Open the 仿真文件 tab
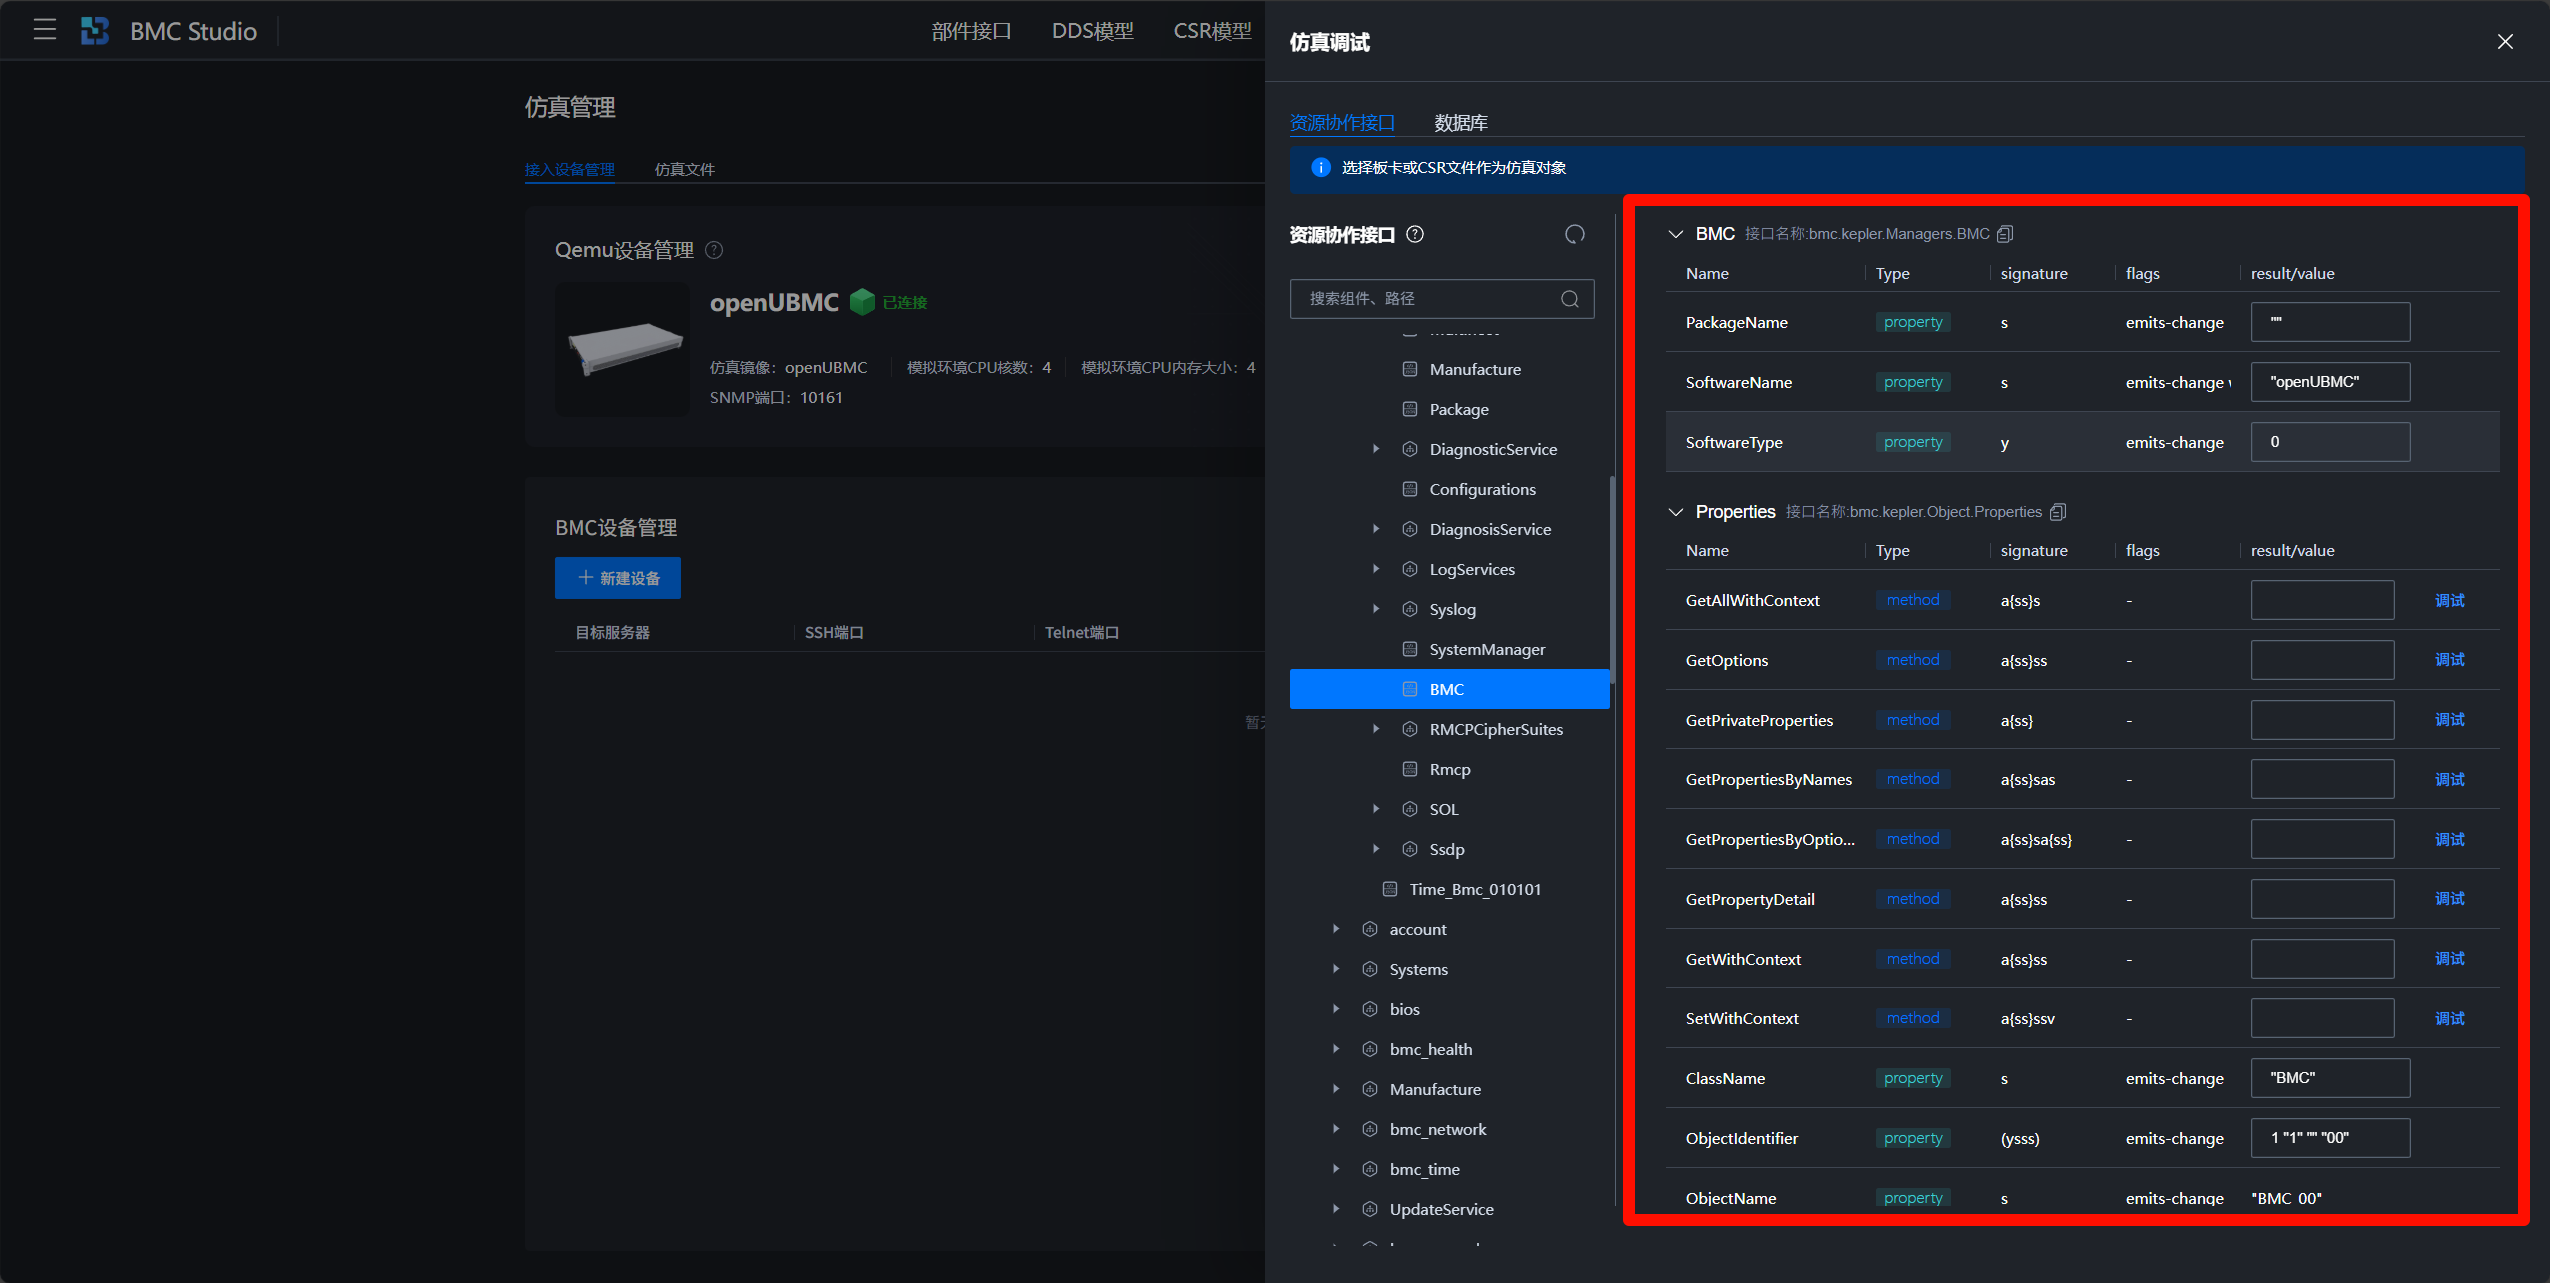Image resolution: width=2550 pixels, height=1283 pixels. click(684, 169)
